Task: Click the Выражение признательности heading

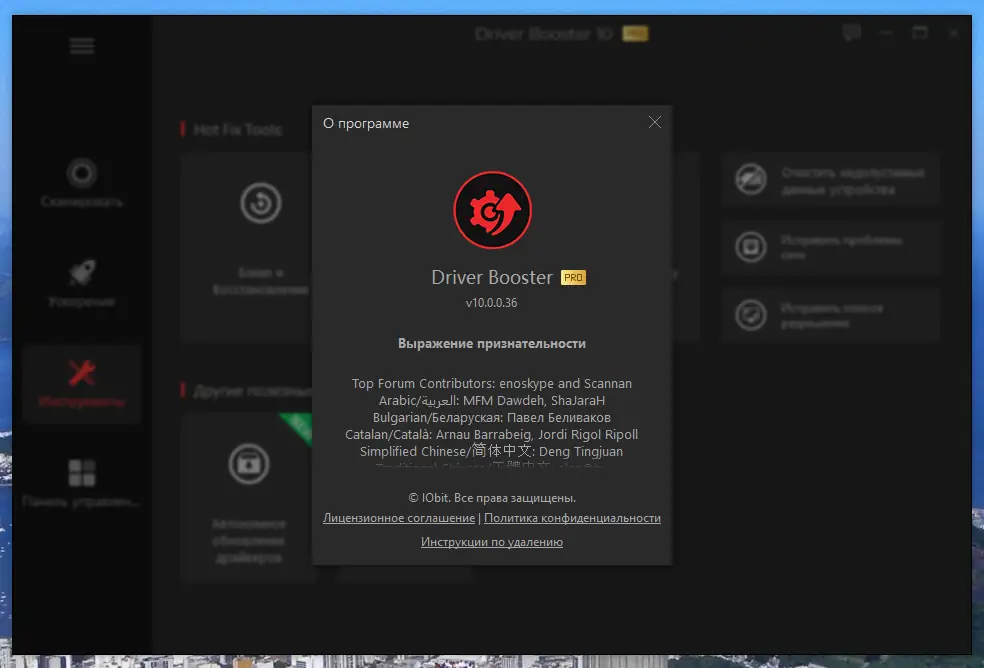Action: click(492, 343)
